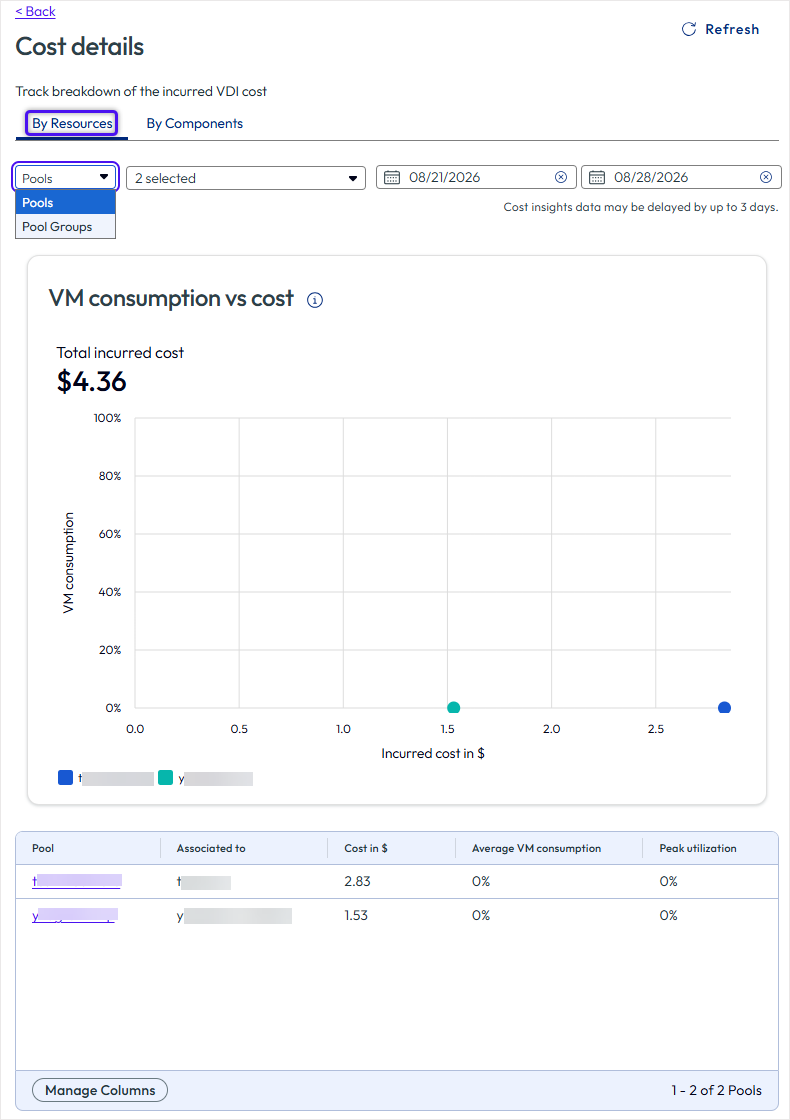Click the Manage Columns button

coord(100,1090)
